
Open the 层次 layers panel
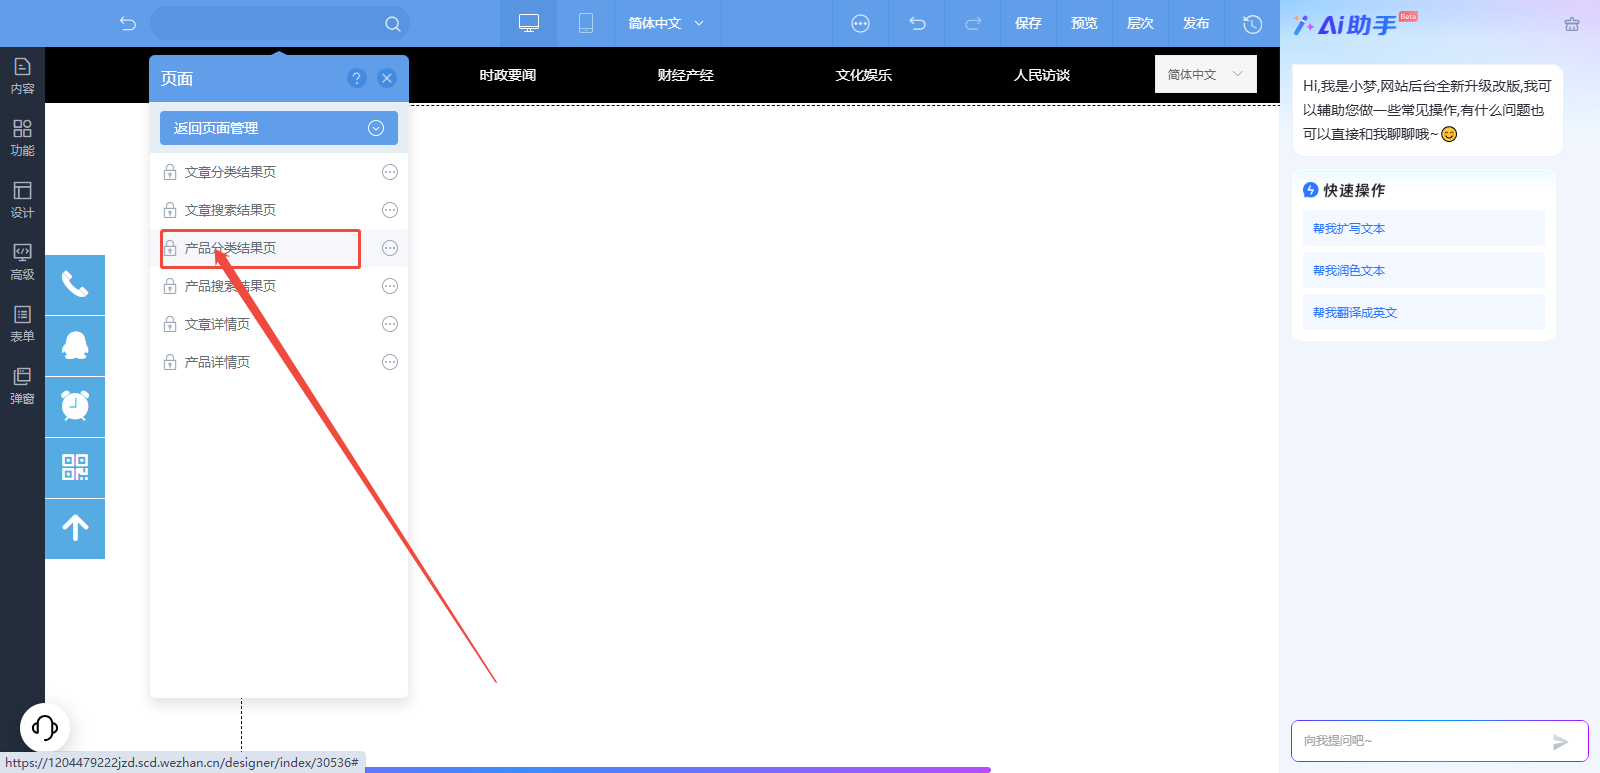pos(1140,23)
